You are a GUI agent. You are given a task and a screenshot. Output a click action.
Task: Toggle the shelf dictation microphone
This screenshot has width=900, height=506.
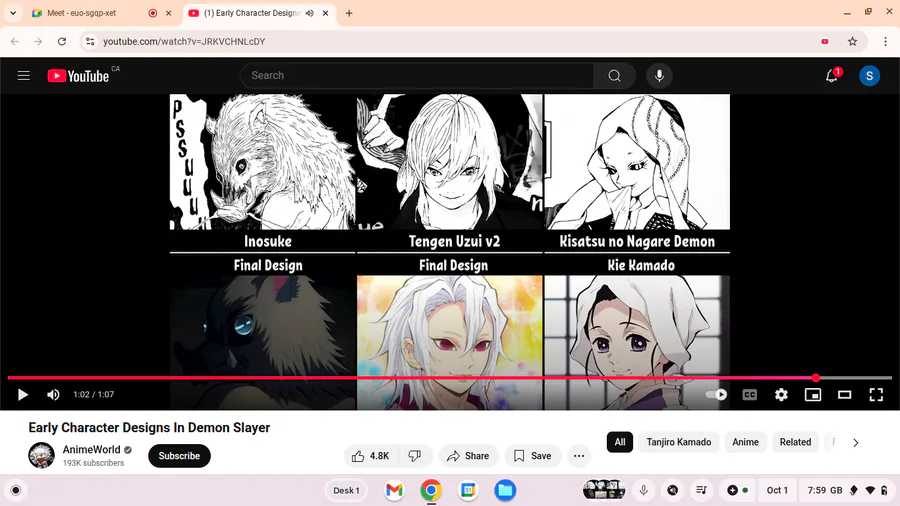click(x=643, y=491)
